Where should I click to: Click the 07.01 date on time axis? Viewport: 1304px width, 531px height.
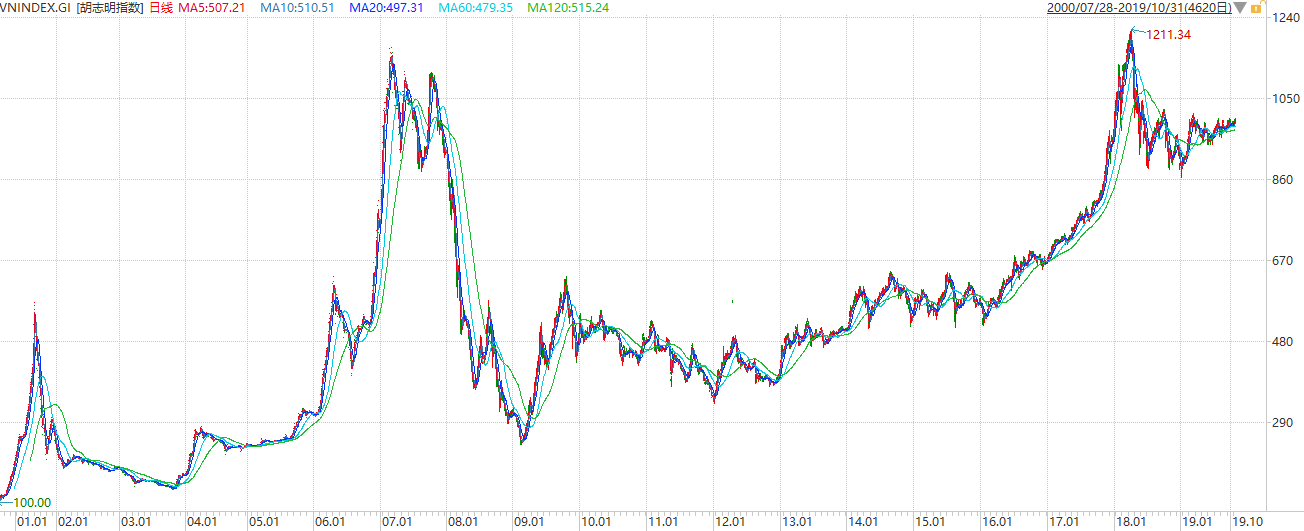398,522
